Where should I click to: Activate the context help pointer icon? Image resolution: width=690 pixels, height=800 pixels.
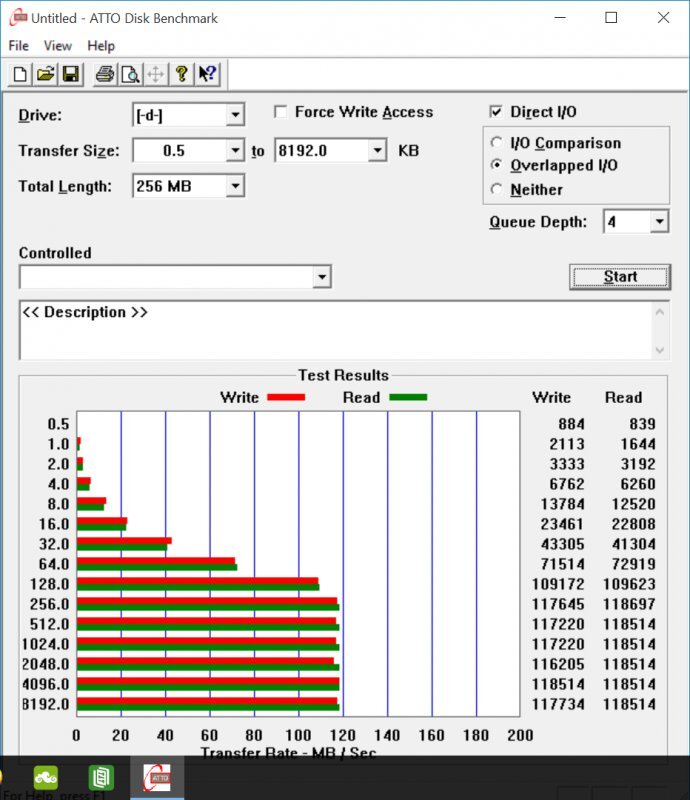click(x=207, y=74)
